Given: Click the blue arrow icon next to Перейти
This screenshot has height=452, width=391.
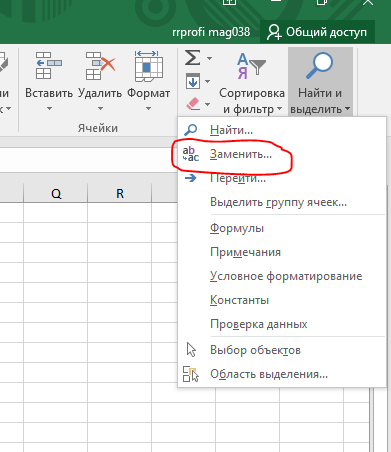Looking at the screenshot, I should [191, 178].
